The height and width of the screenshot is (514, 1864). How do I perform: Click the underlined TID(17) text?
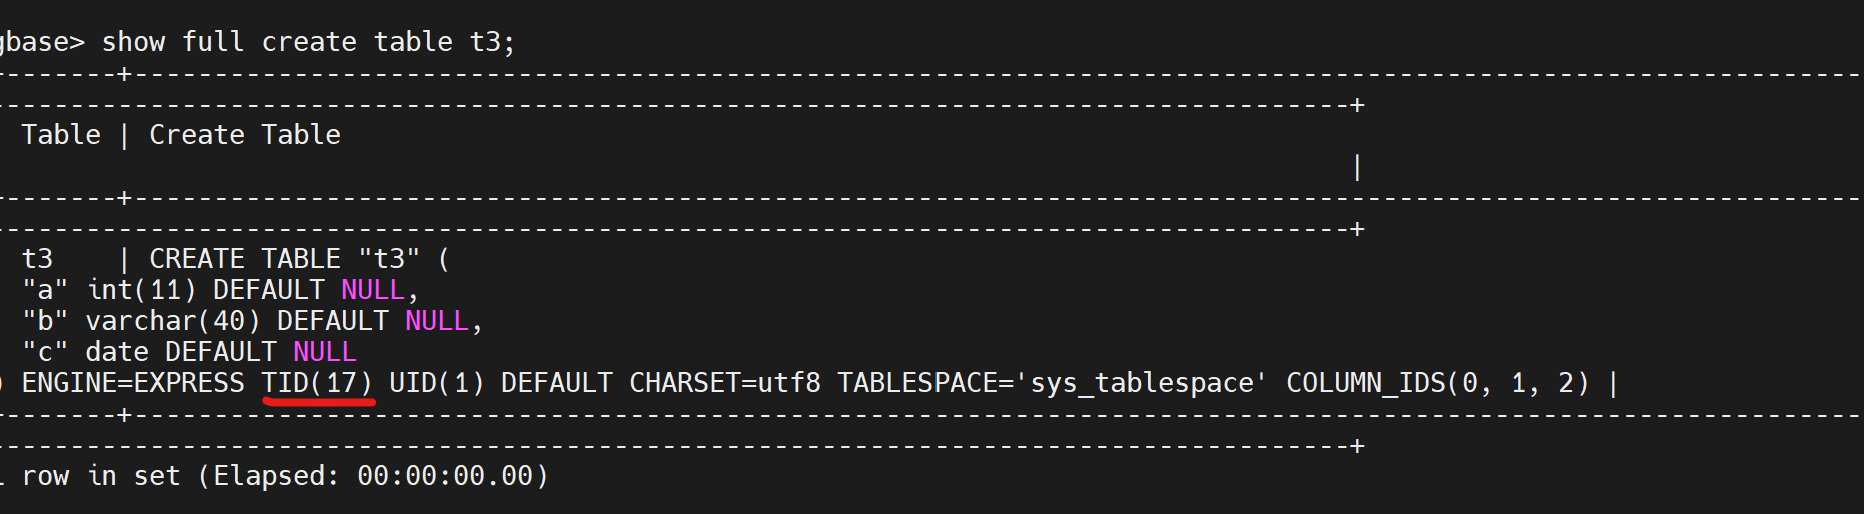(x=316, y=383)
